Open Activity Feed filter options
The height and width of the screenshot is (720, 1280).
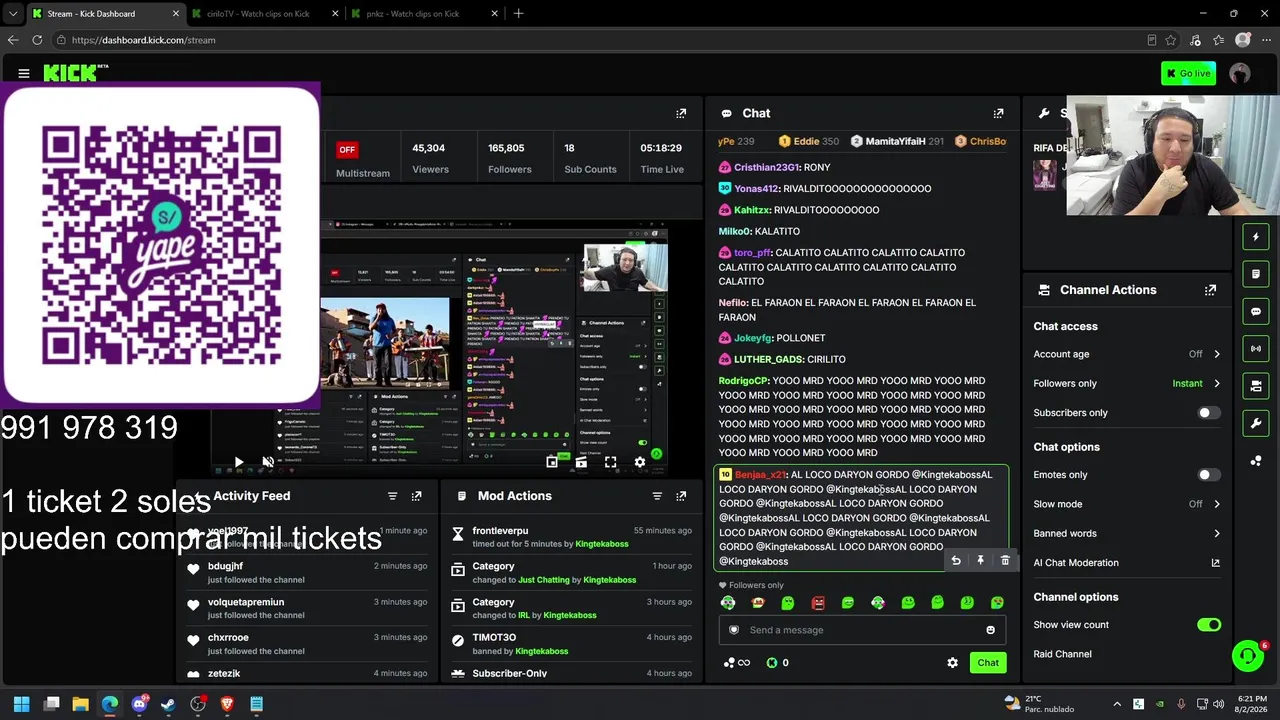[x=392, y=496]
